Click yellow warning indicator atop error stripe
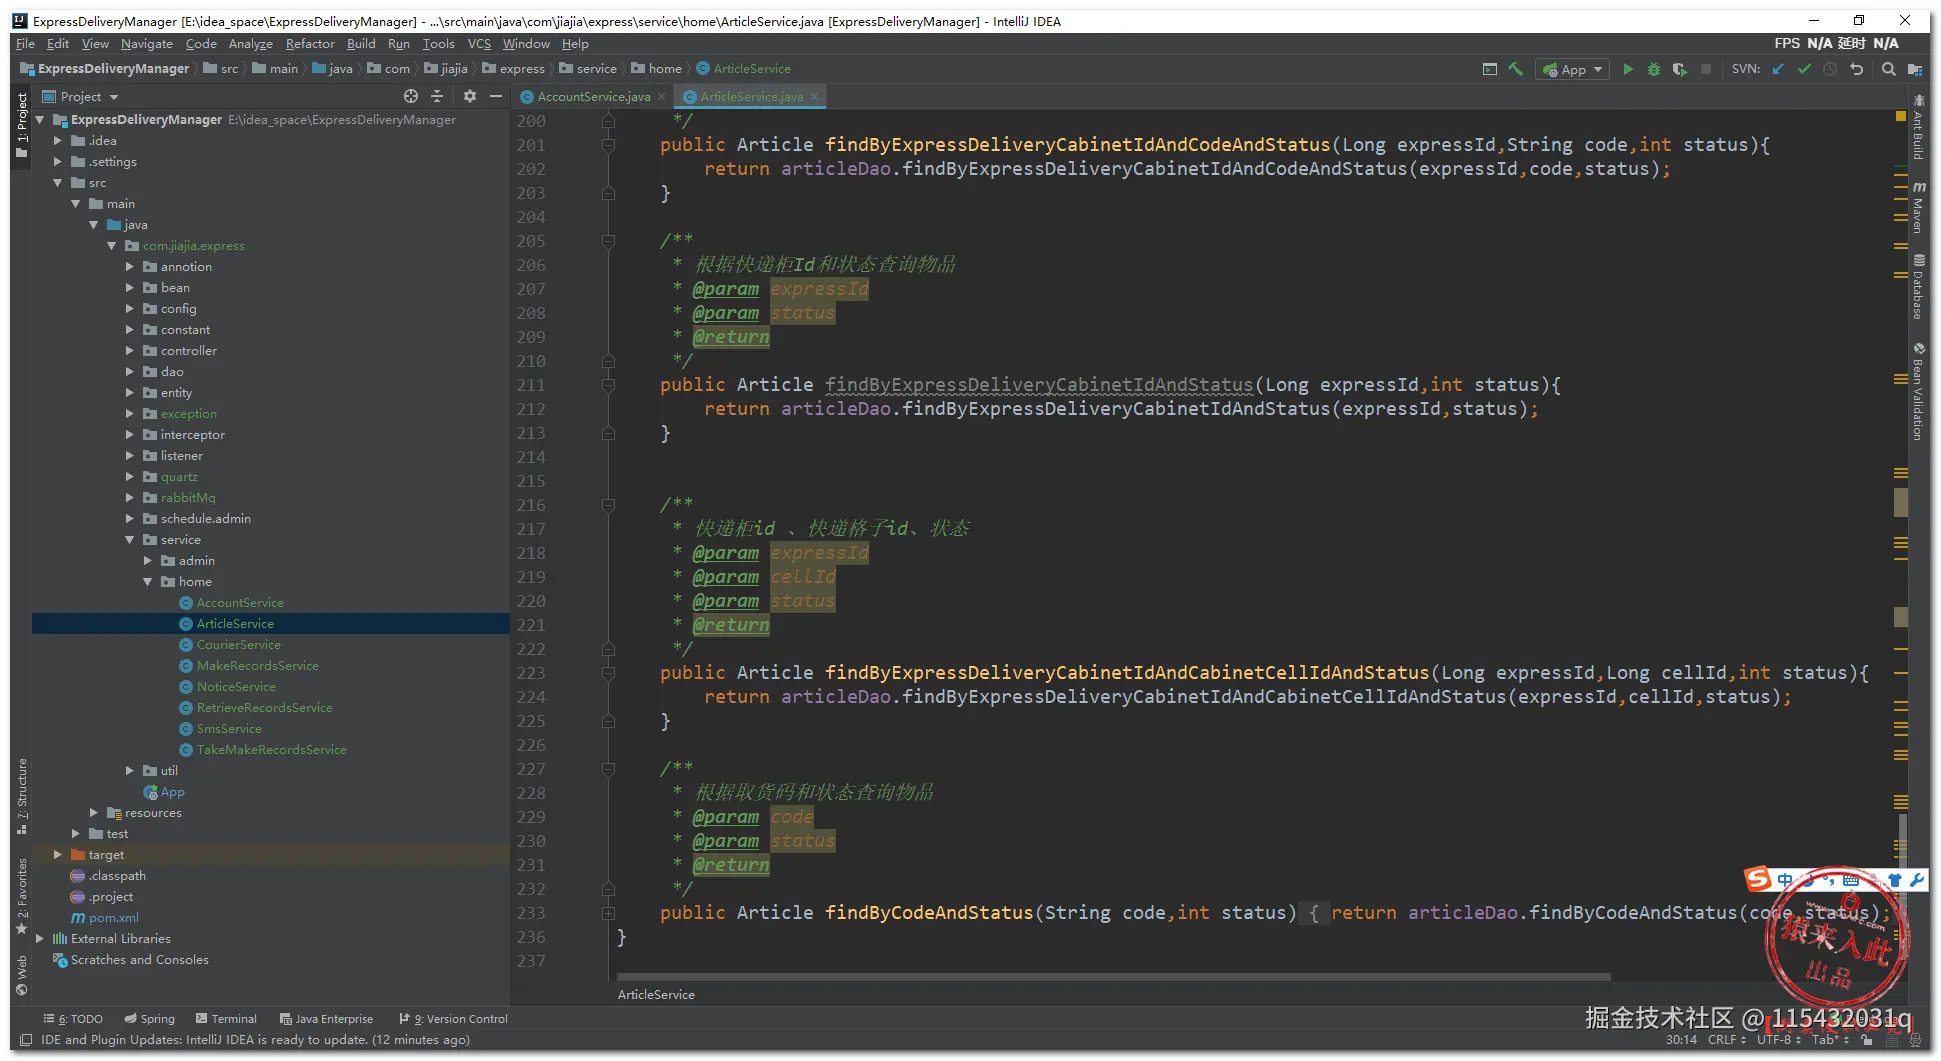The height and width of the screenshot is (1061, 1941). (1900, 118)
